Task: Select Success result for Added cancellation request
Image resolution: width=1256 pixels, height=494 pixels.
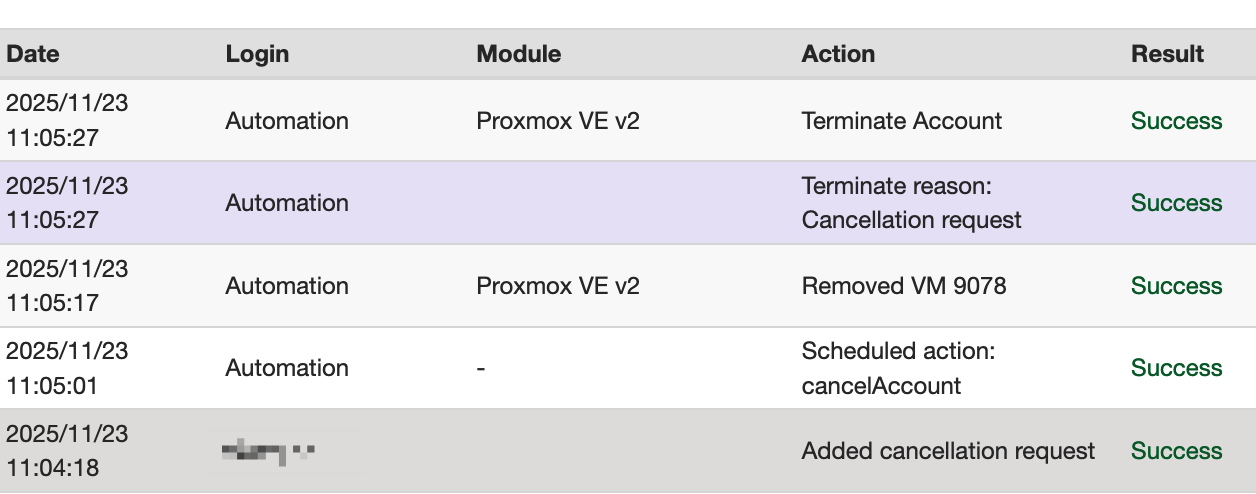Action: [x=1176, y=451]
